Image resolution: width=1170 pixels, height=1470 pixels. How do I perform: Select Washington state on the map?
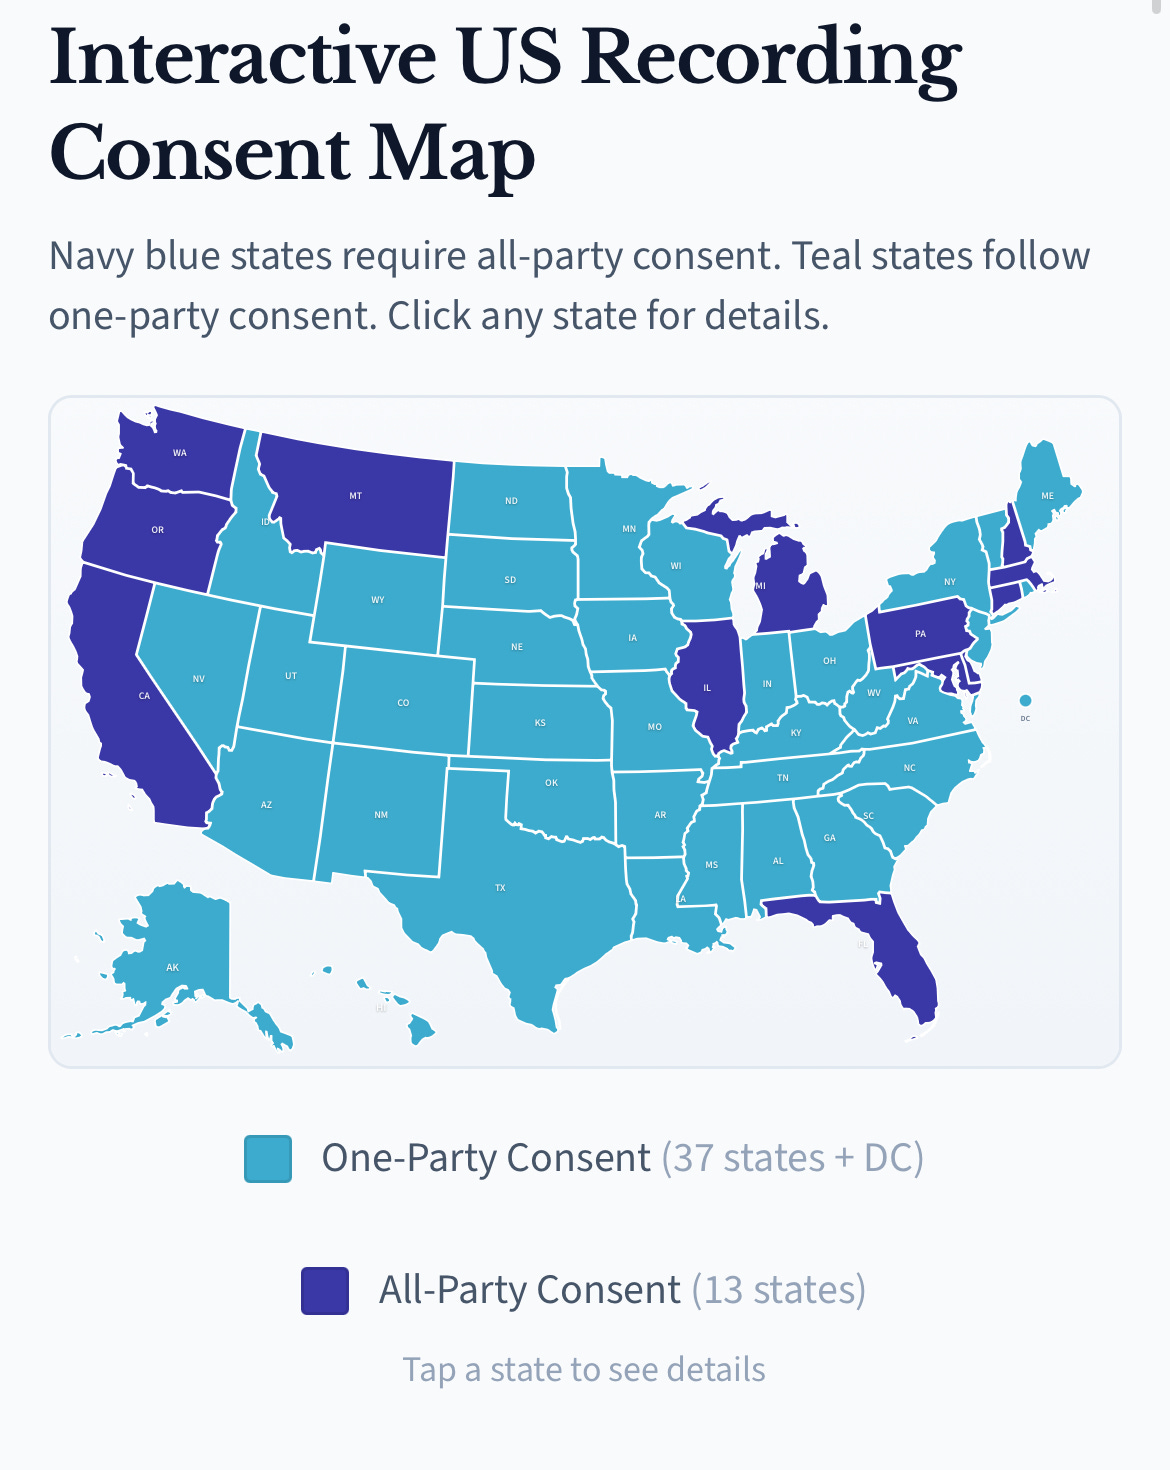(x=180, y=450)
